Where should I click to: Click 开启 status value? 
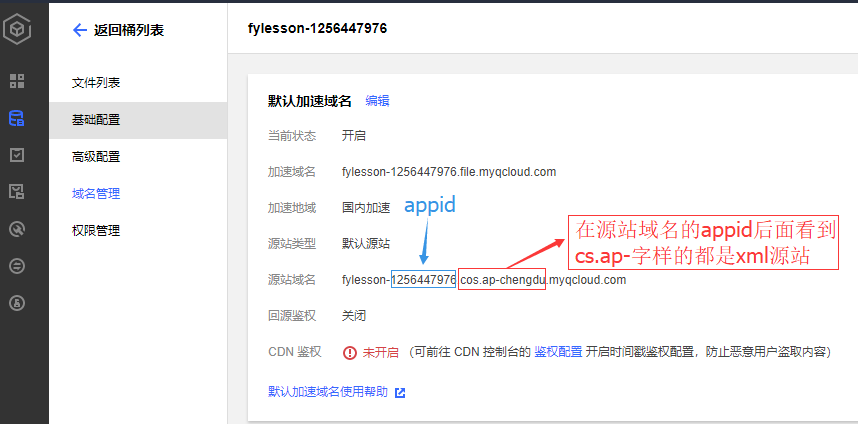(353, 136)
